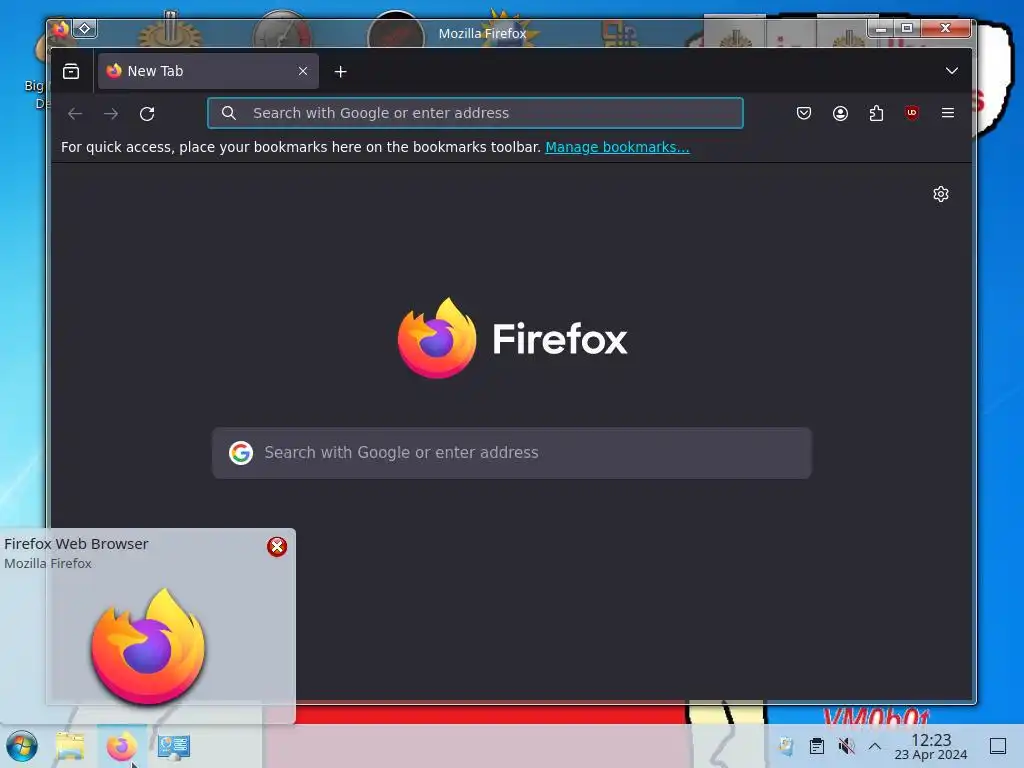Viewport: 1024px width, 768px height.
Task: Click the Firefox logo on new tab page
Action: click(x=437, y=338)
